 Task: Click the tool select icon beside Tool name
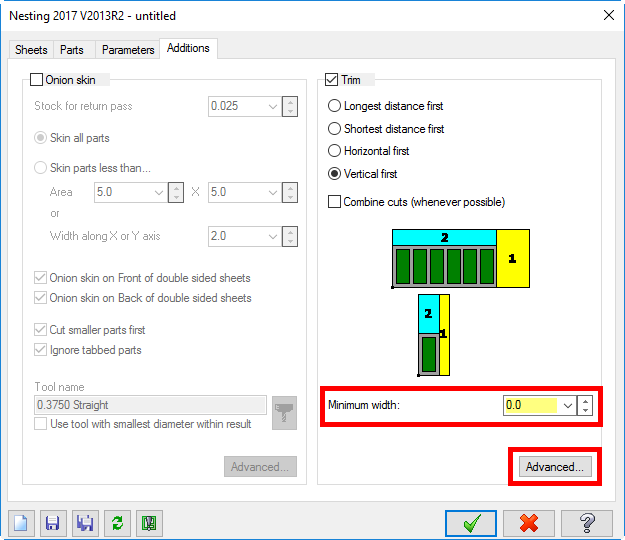point(284,413)
